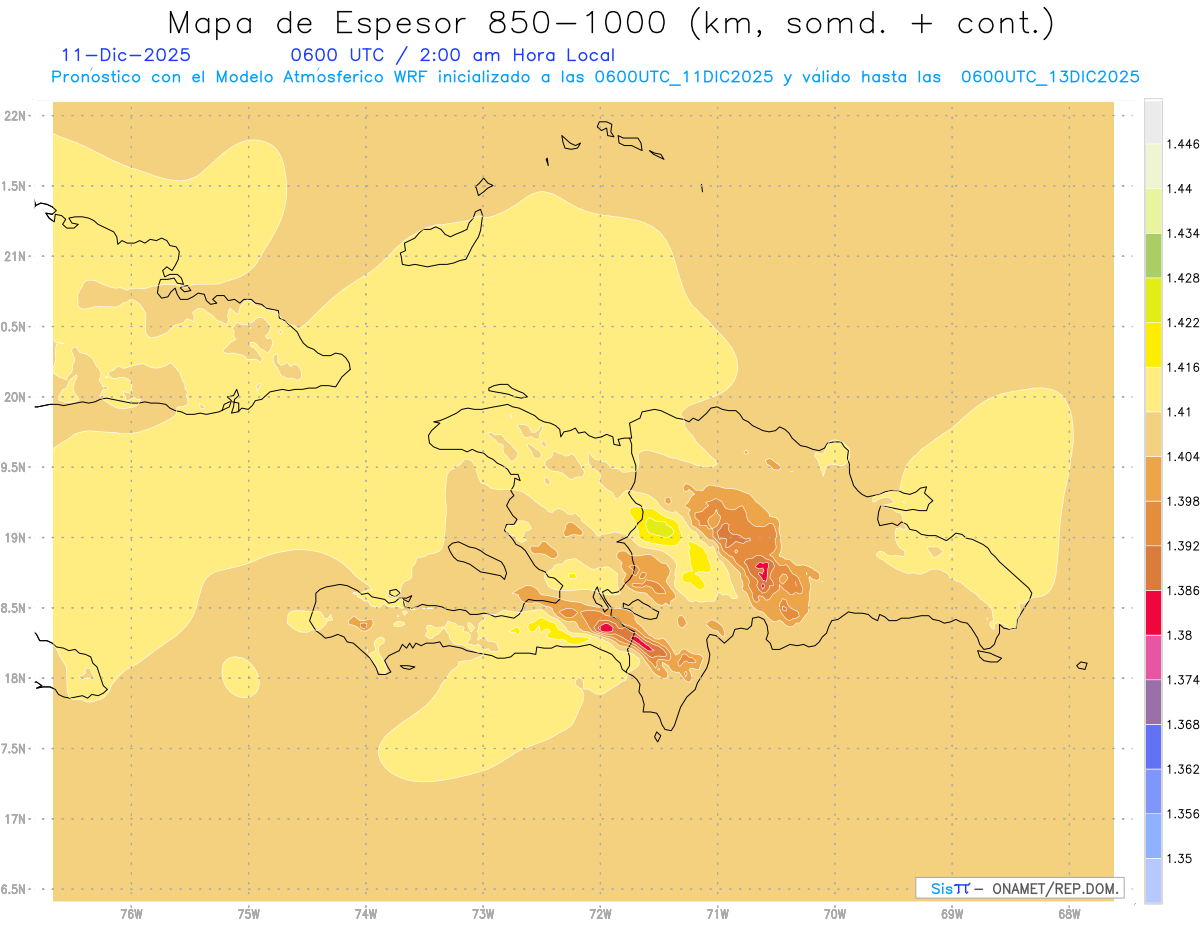Pick the purple legend swatch between 1.368 and 1.374
This screenshot has width=1200, height=927.
(1153, 702)
